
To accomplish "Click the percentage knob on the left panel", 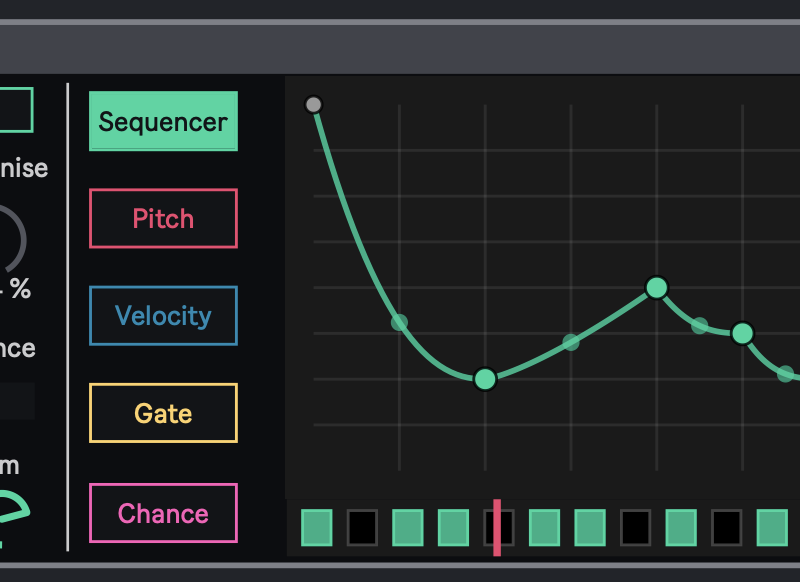I will 8,240.
